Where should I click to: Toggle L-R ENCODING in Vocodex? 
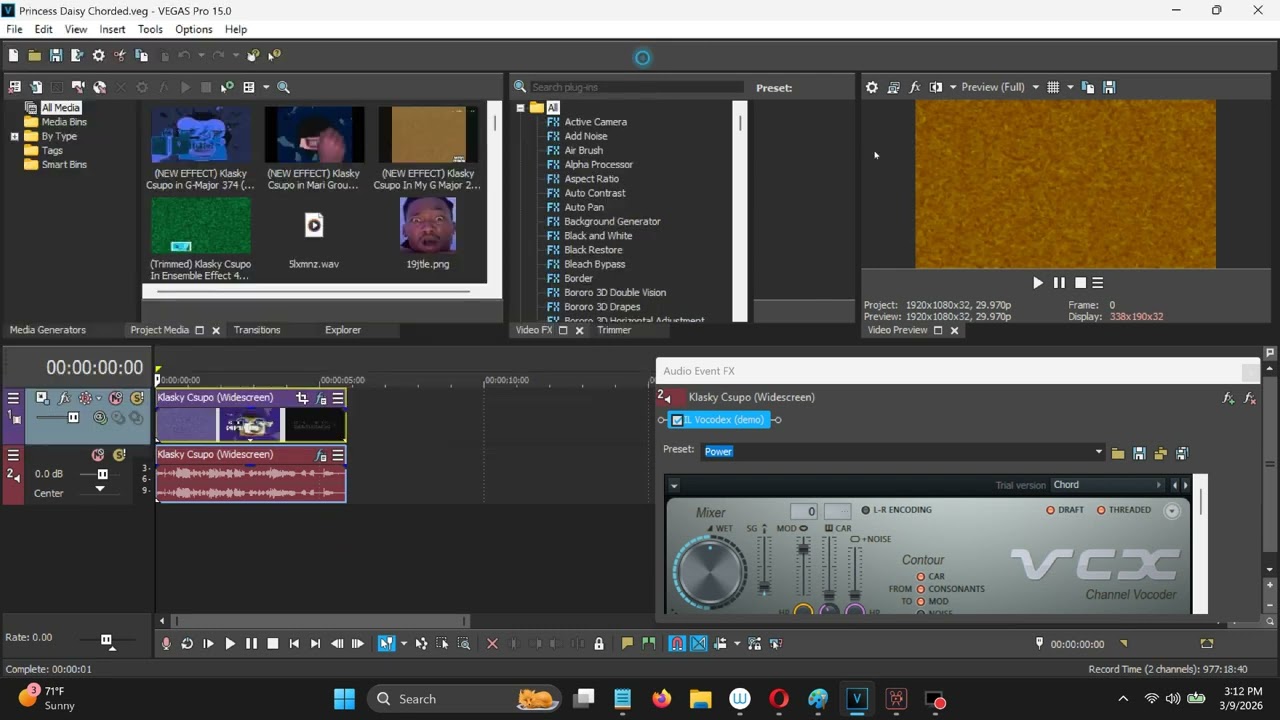click(x=896, y=510)
